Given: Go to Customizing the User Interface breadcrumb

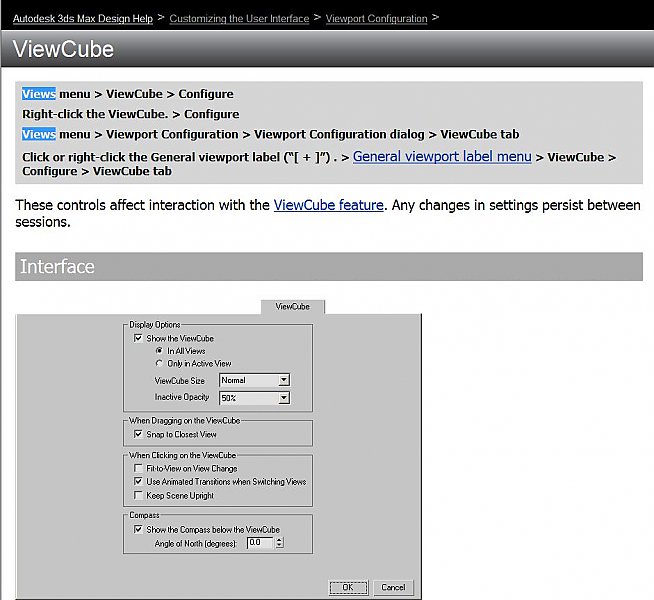Looking at the screenshot, I should click(239, 19).
